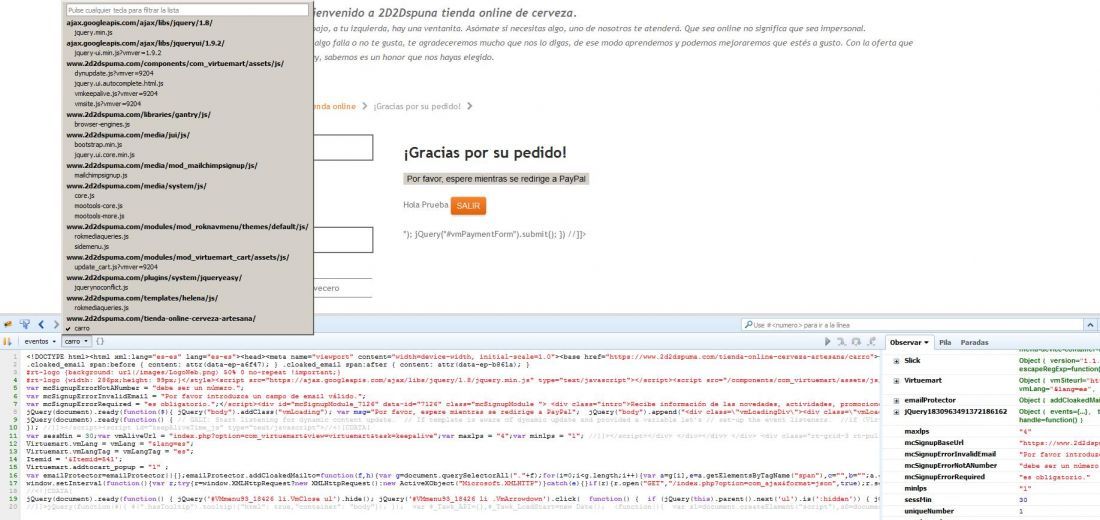Expand the emailProtector object row
The width and height of the screenshot is (1100, 520).
(x=896, y=400)
